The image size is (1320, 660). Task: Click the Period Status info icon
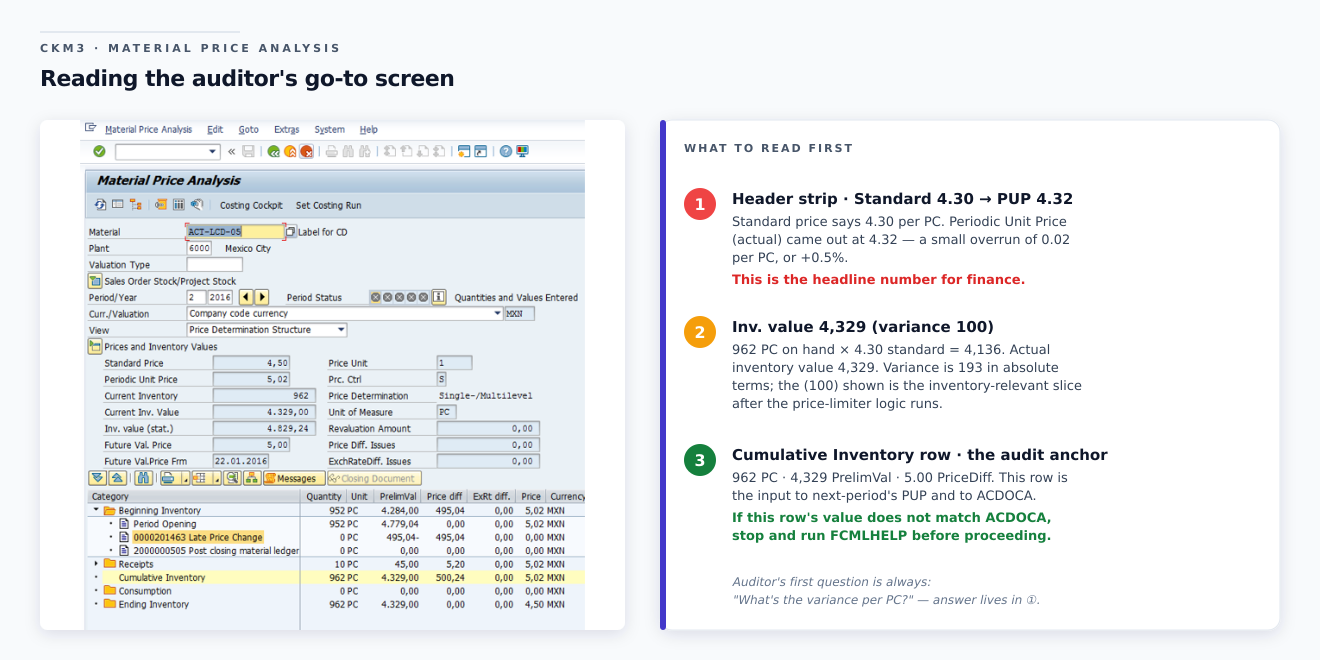(438, 297)
